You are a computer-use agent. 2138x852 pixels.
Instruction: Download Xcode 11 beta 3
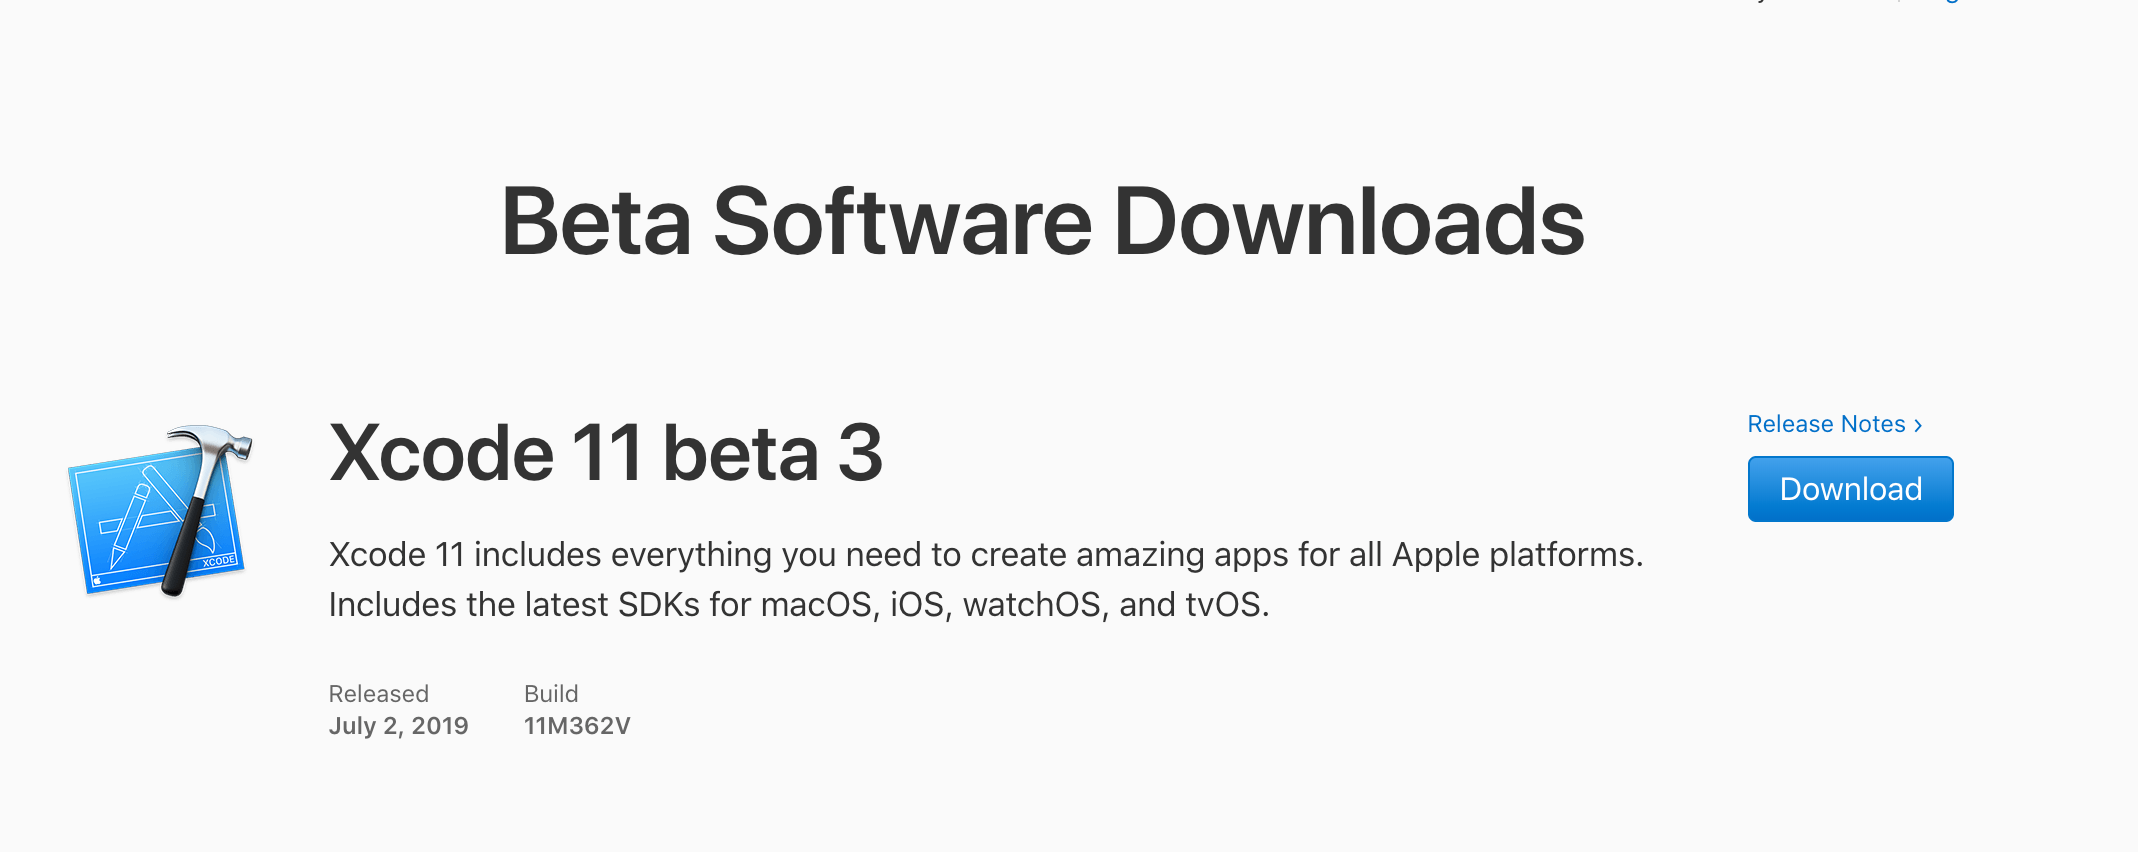point(1850,489)
